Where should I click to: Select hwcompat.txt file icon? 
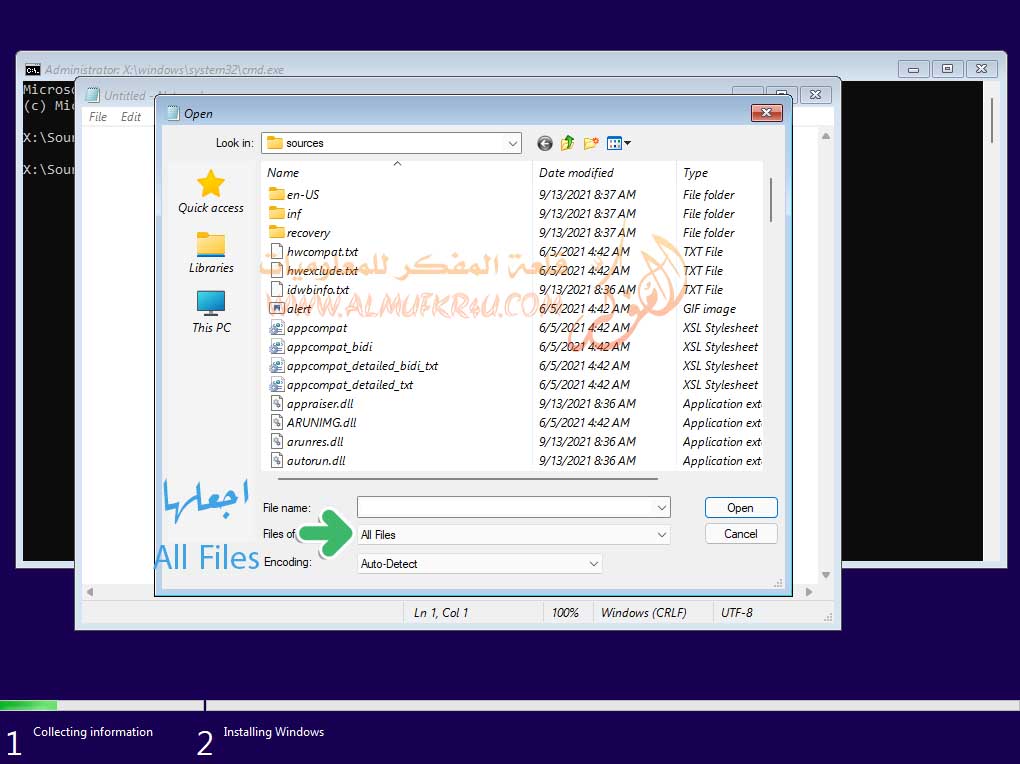coord(276,251)
